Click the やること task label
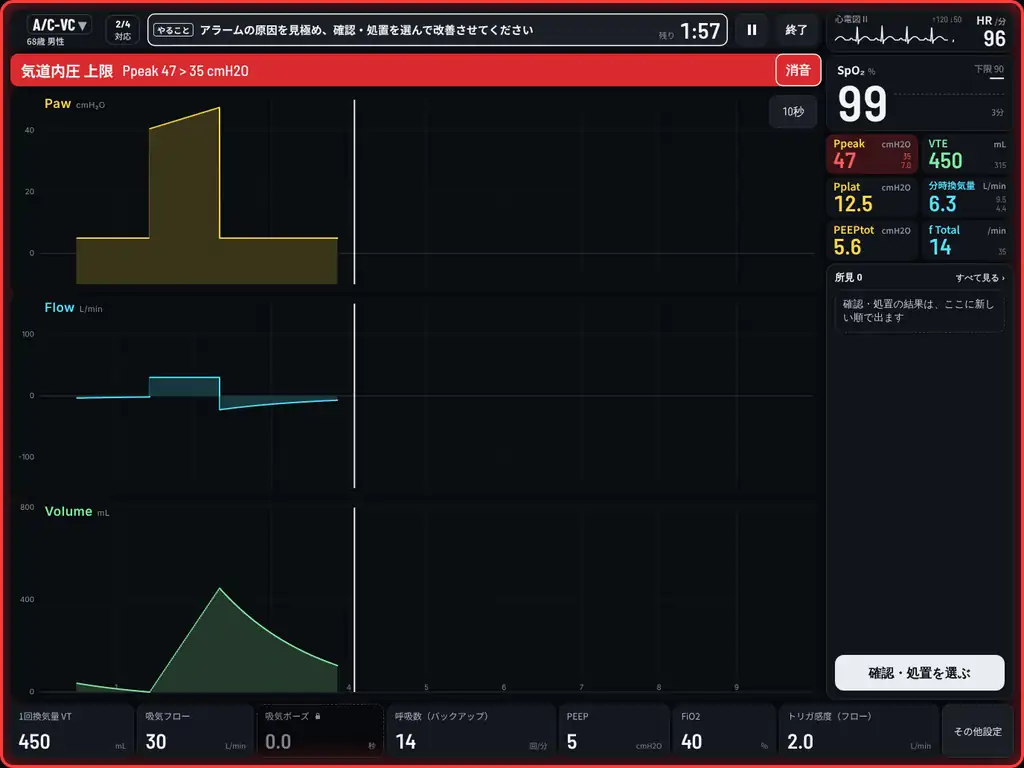This screenshot has height=768, width=1024. (173, 30)
